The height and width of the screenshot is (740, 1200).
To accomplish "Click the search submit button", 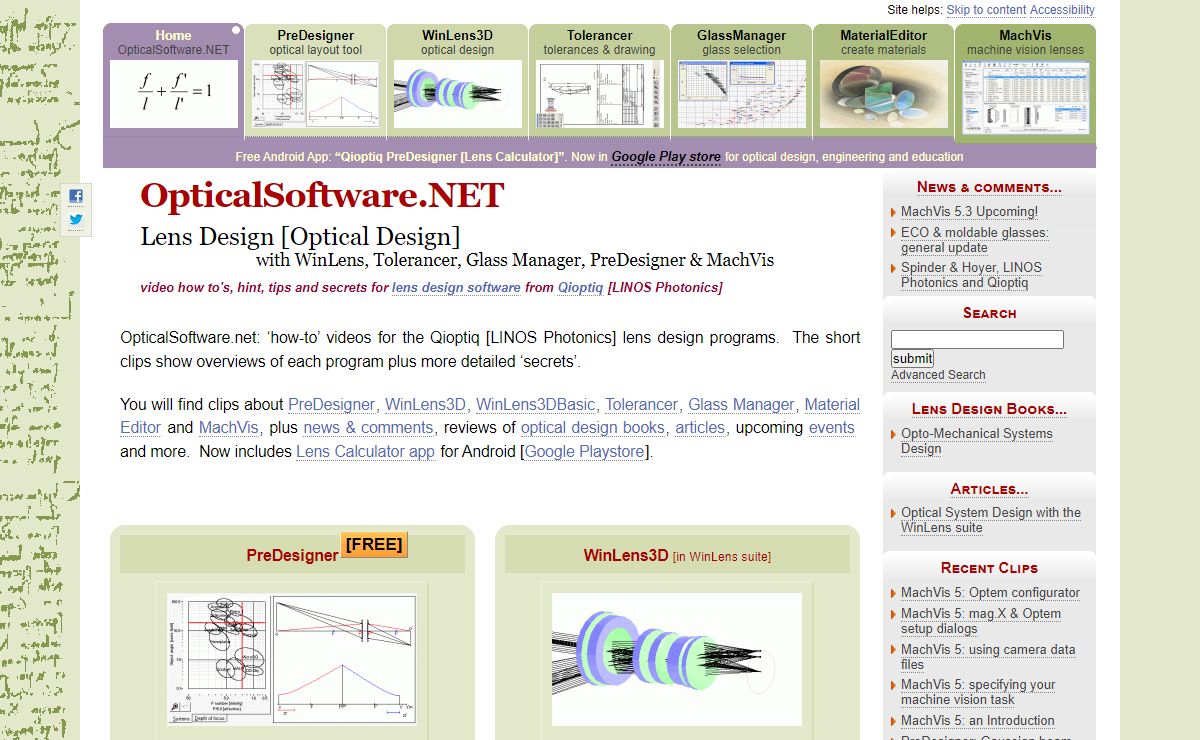I will (912, 358).
